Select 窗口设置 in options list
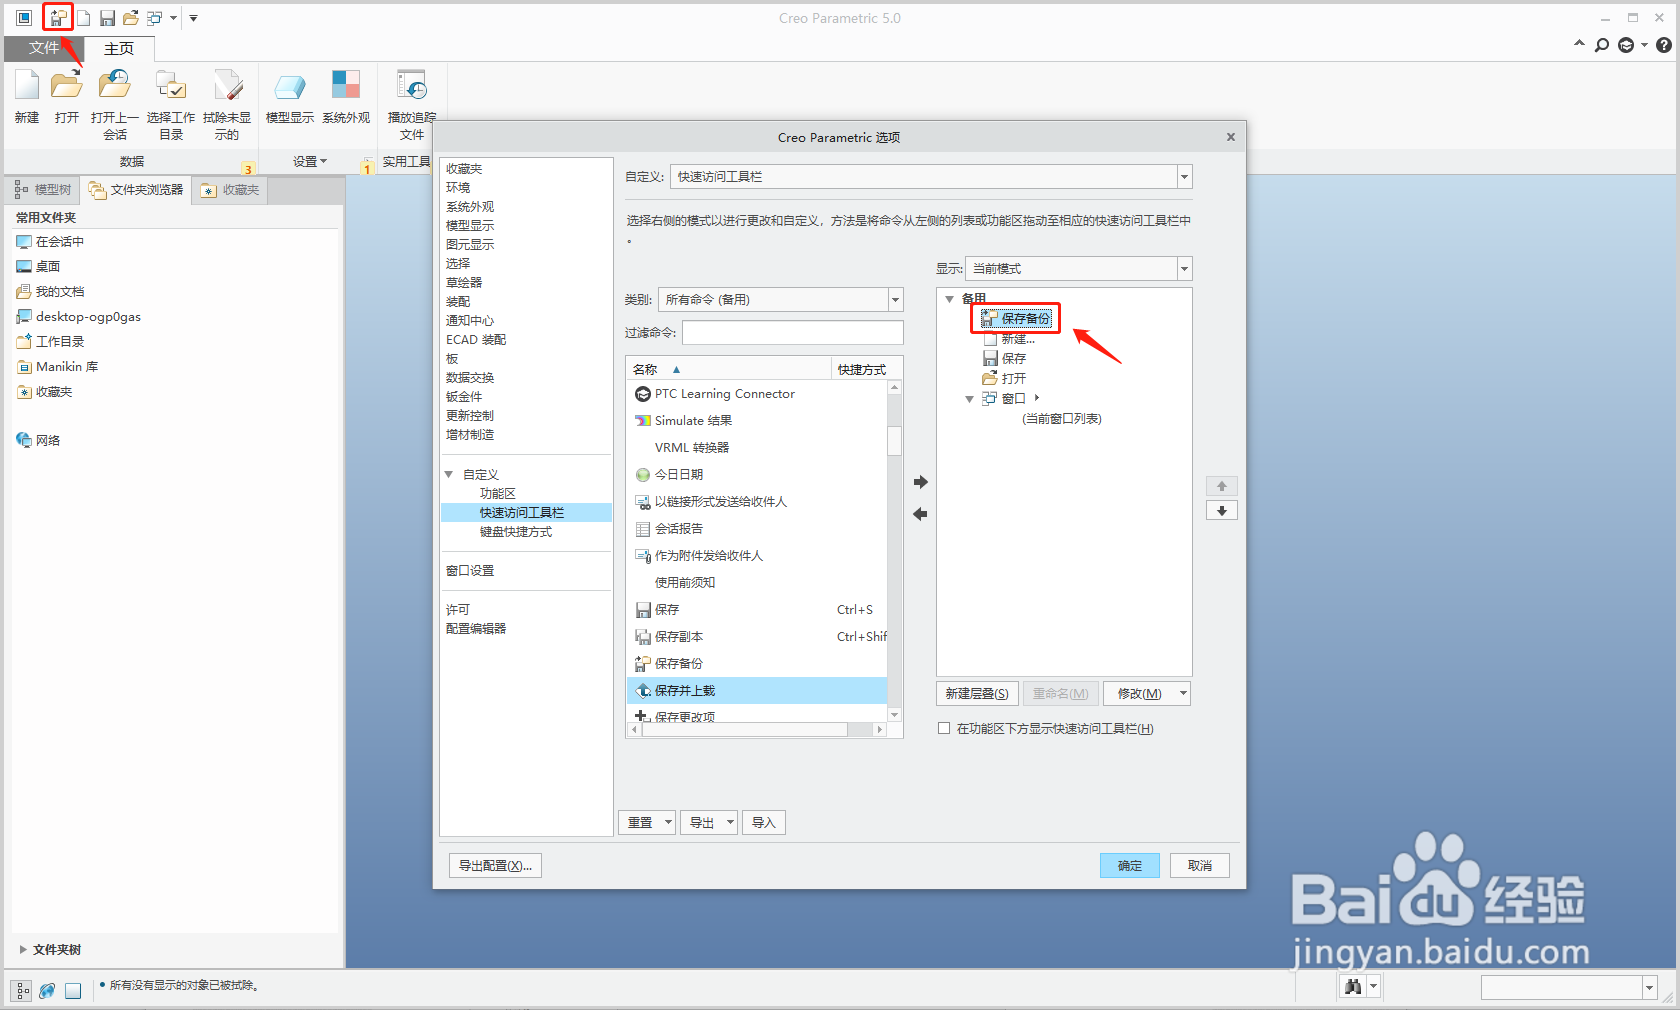Image resolution: width=1680 pixels, height=1010 pixels. [470, 571]
